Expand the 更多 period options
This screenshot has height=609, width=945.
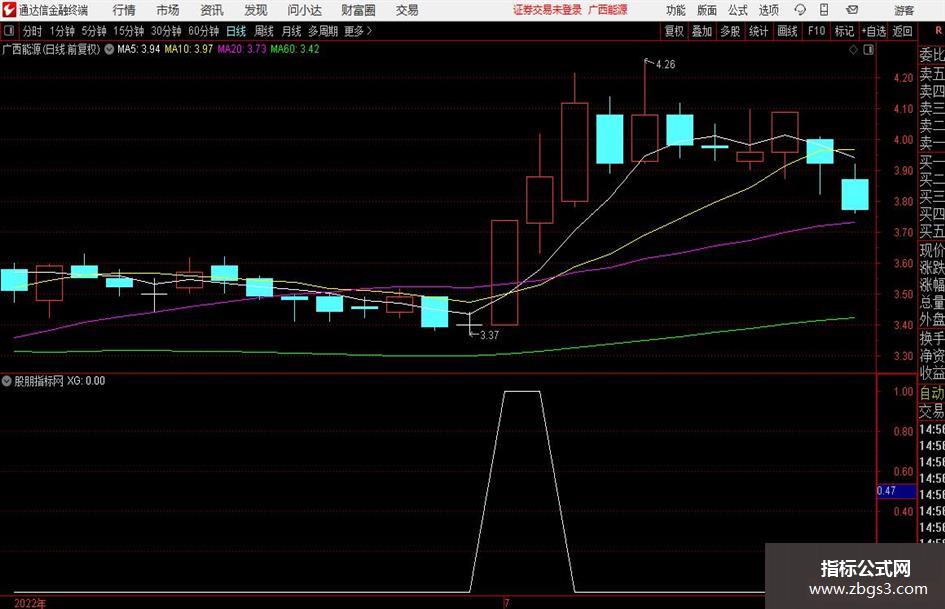pyautogui.click(x=358, y=31)
